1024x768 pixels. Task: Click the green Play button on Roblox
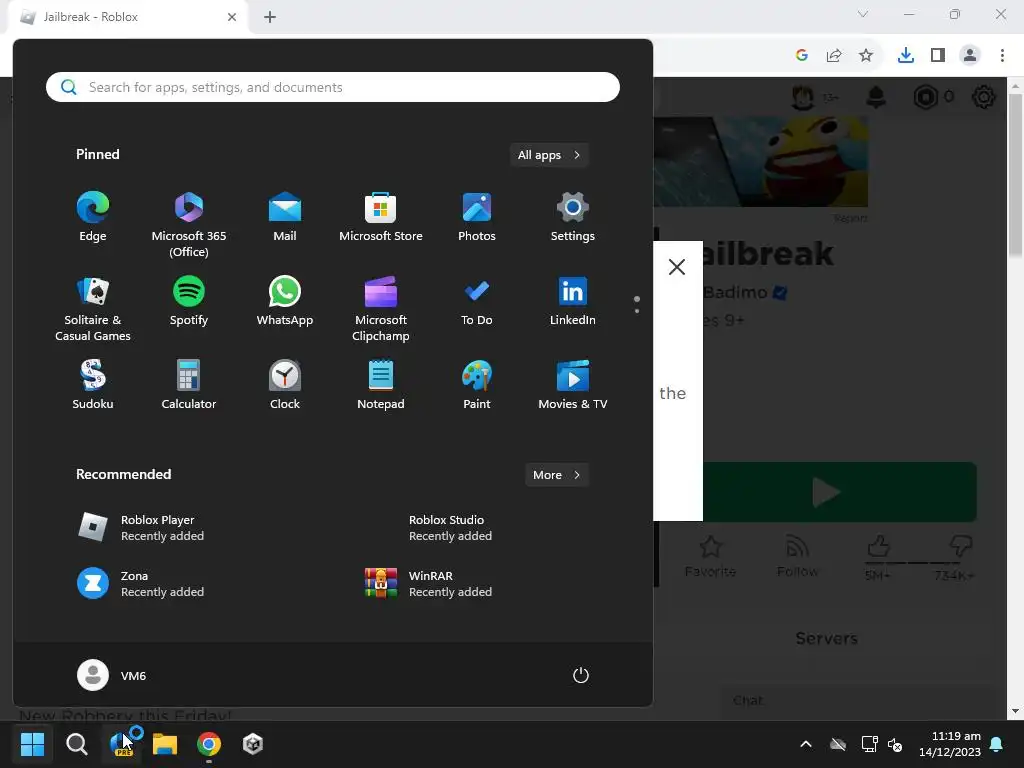(x=839, y=492)
